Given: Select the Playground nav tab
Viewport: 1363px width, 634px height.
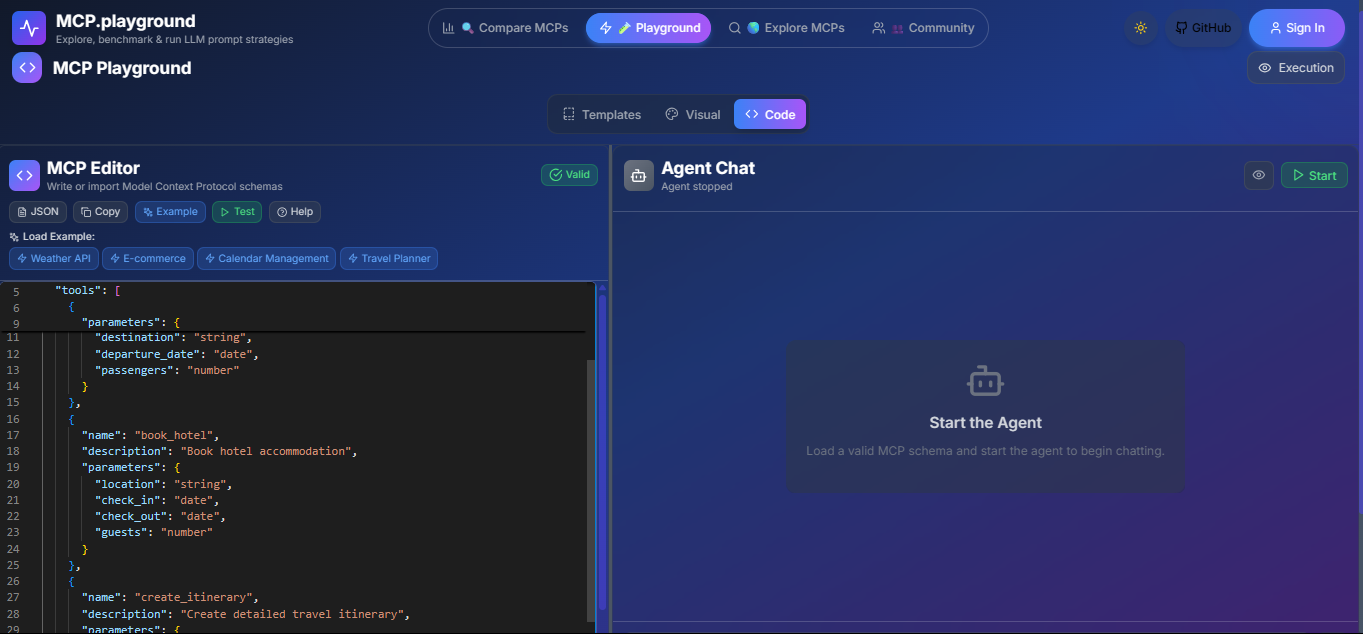Looking at the screenshot, I should point(649,28).
